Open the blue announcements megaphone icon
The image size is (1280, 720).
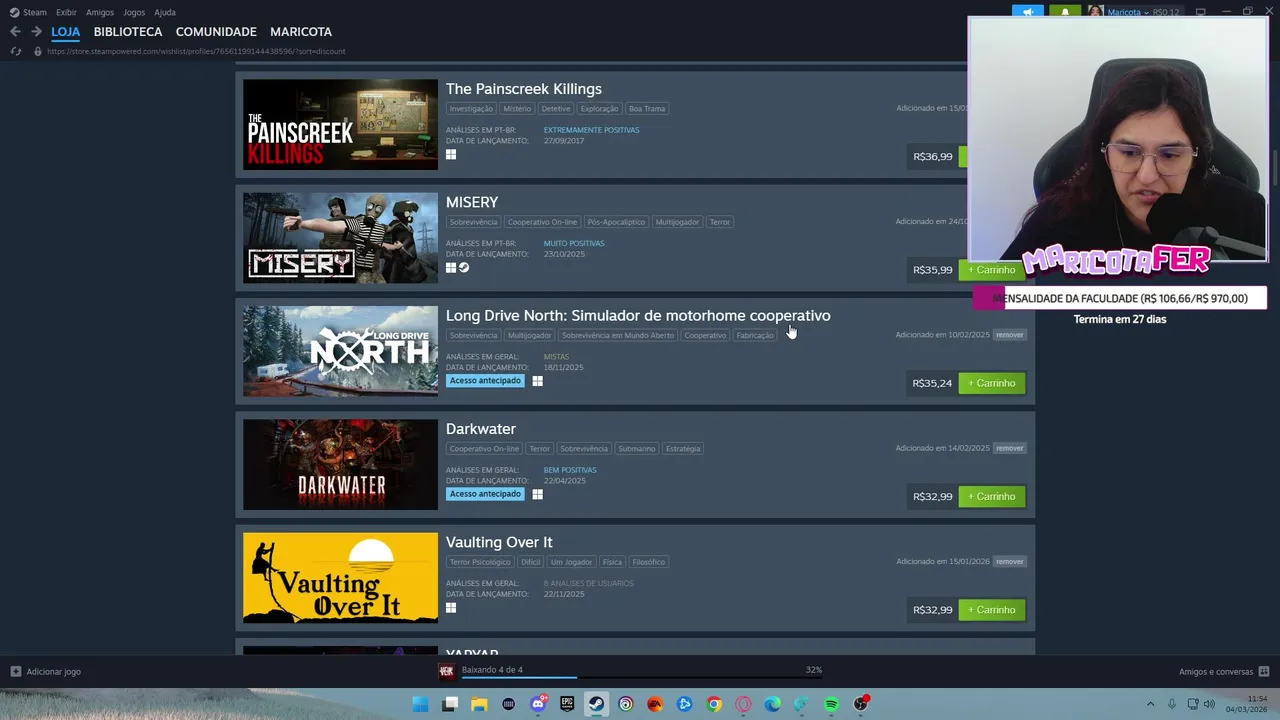pyautogui.click(x=1027, y=12)
